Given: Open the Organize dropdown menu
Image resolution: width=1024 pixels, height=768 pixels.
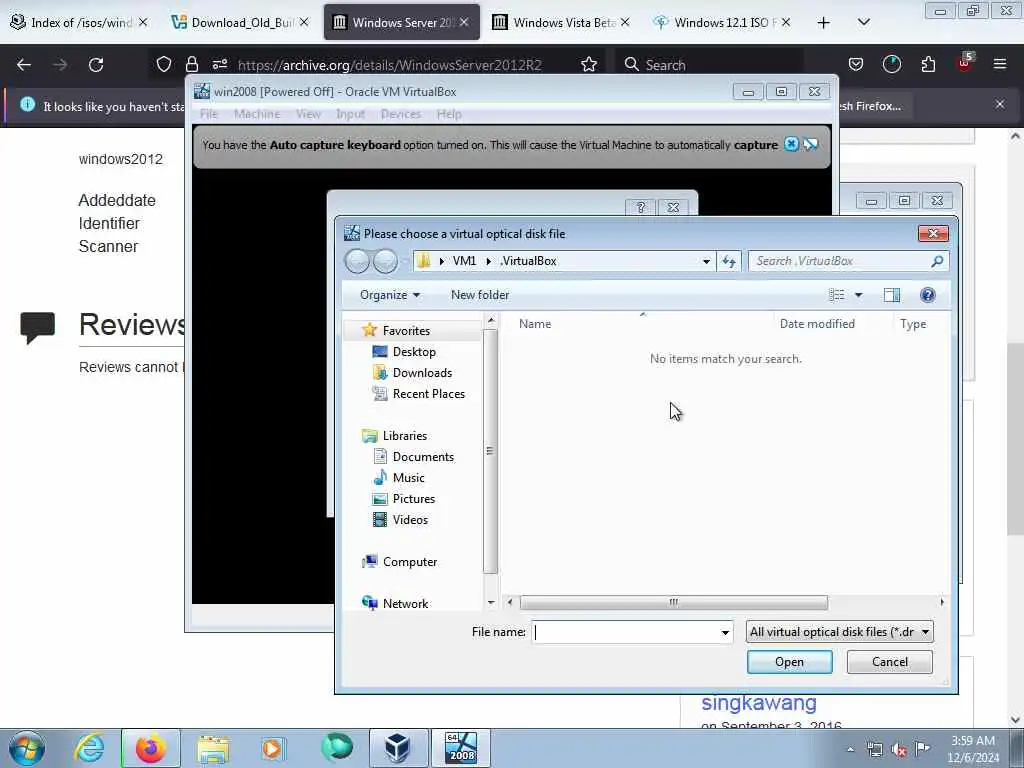Looking at the screenshot, I should pyautogui.click(x=390, y=295).
